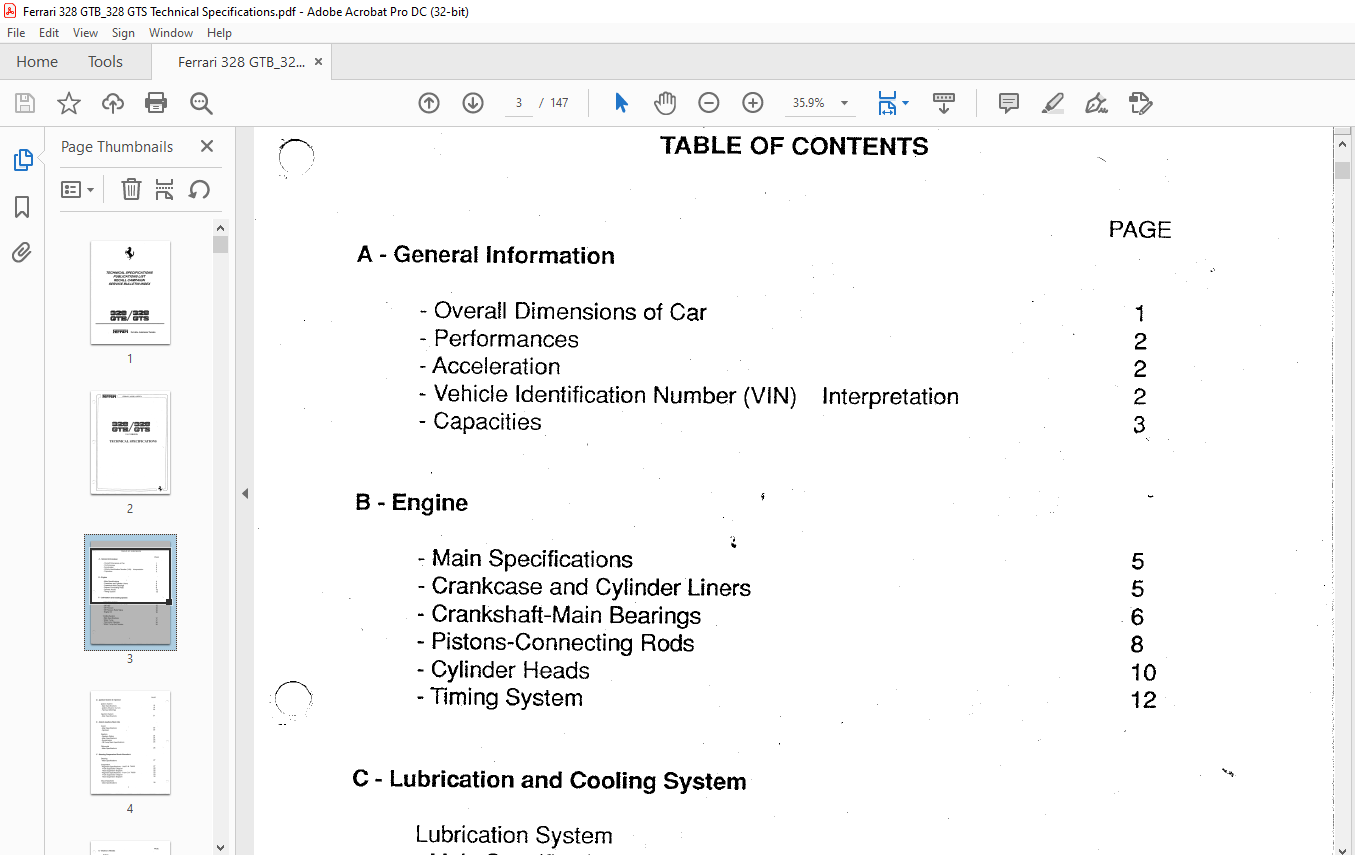Choose the arrow Selection tool

click(621, 103)
